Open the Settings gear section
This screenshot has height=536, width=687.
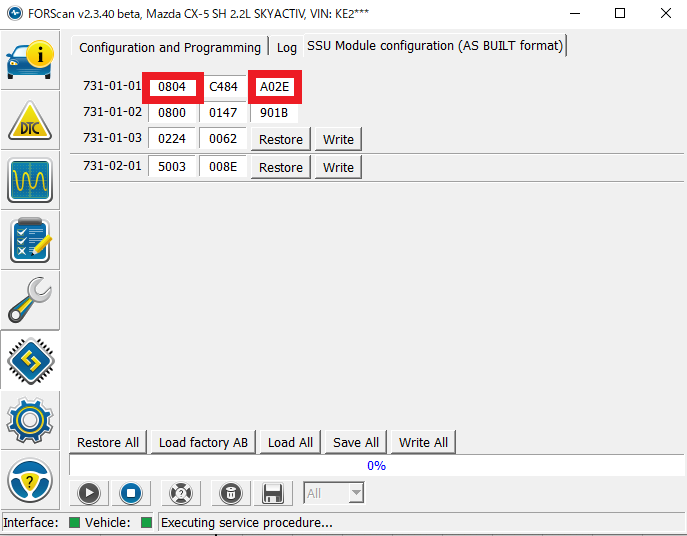pos(30,421)
